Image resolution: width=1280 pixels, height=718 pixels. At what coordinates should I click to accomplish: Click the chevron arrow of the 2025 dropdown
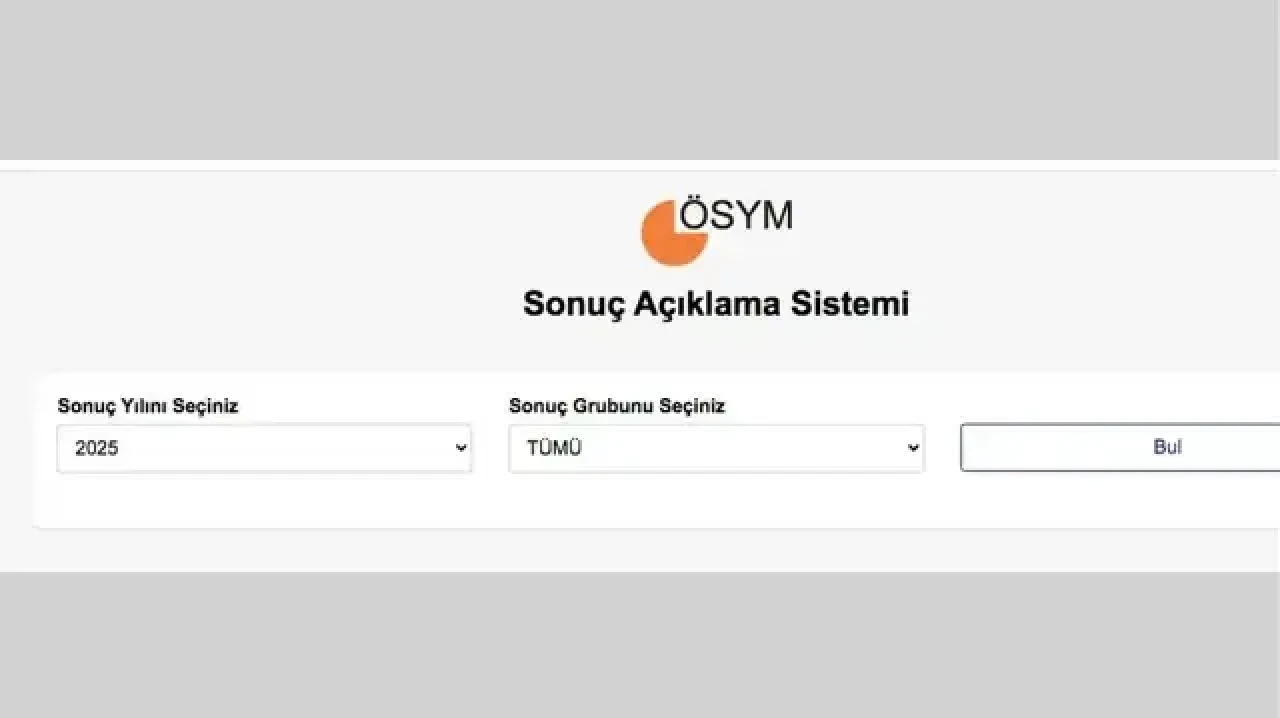(x=461, y=448)
